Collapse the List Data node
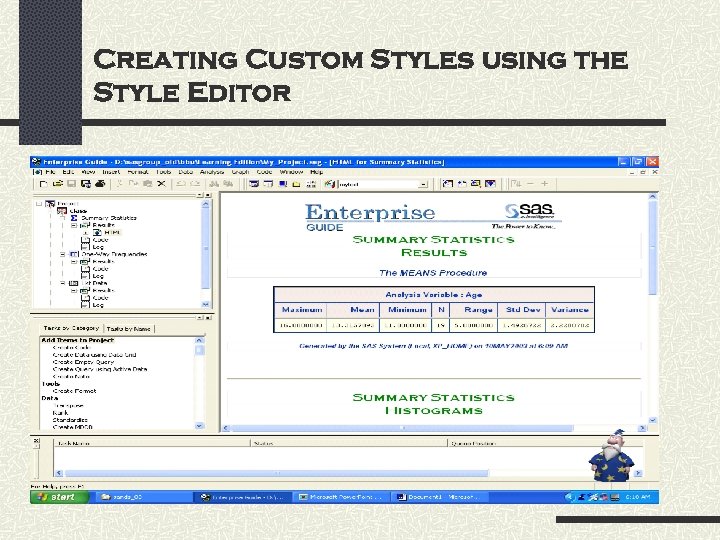Image resolution: width=720 pixels, height=540 pixels. point(63,283)
